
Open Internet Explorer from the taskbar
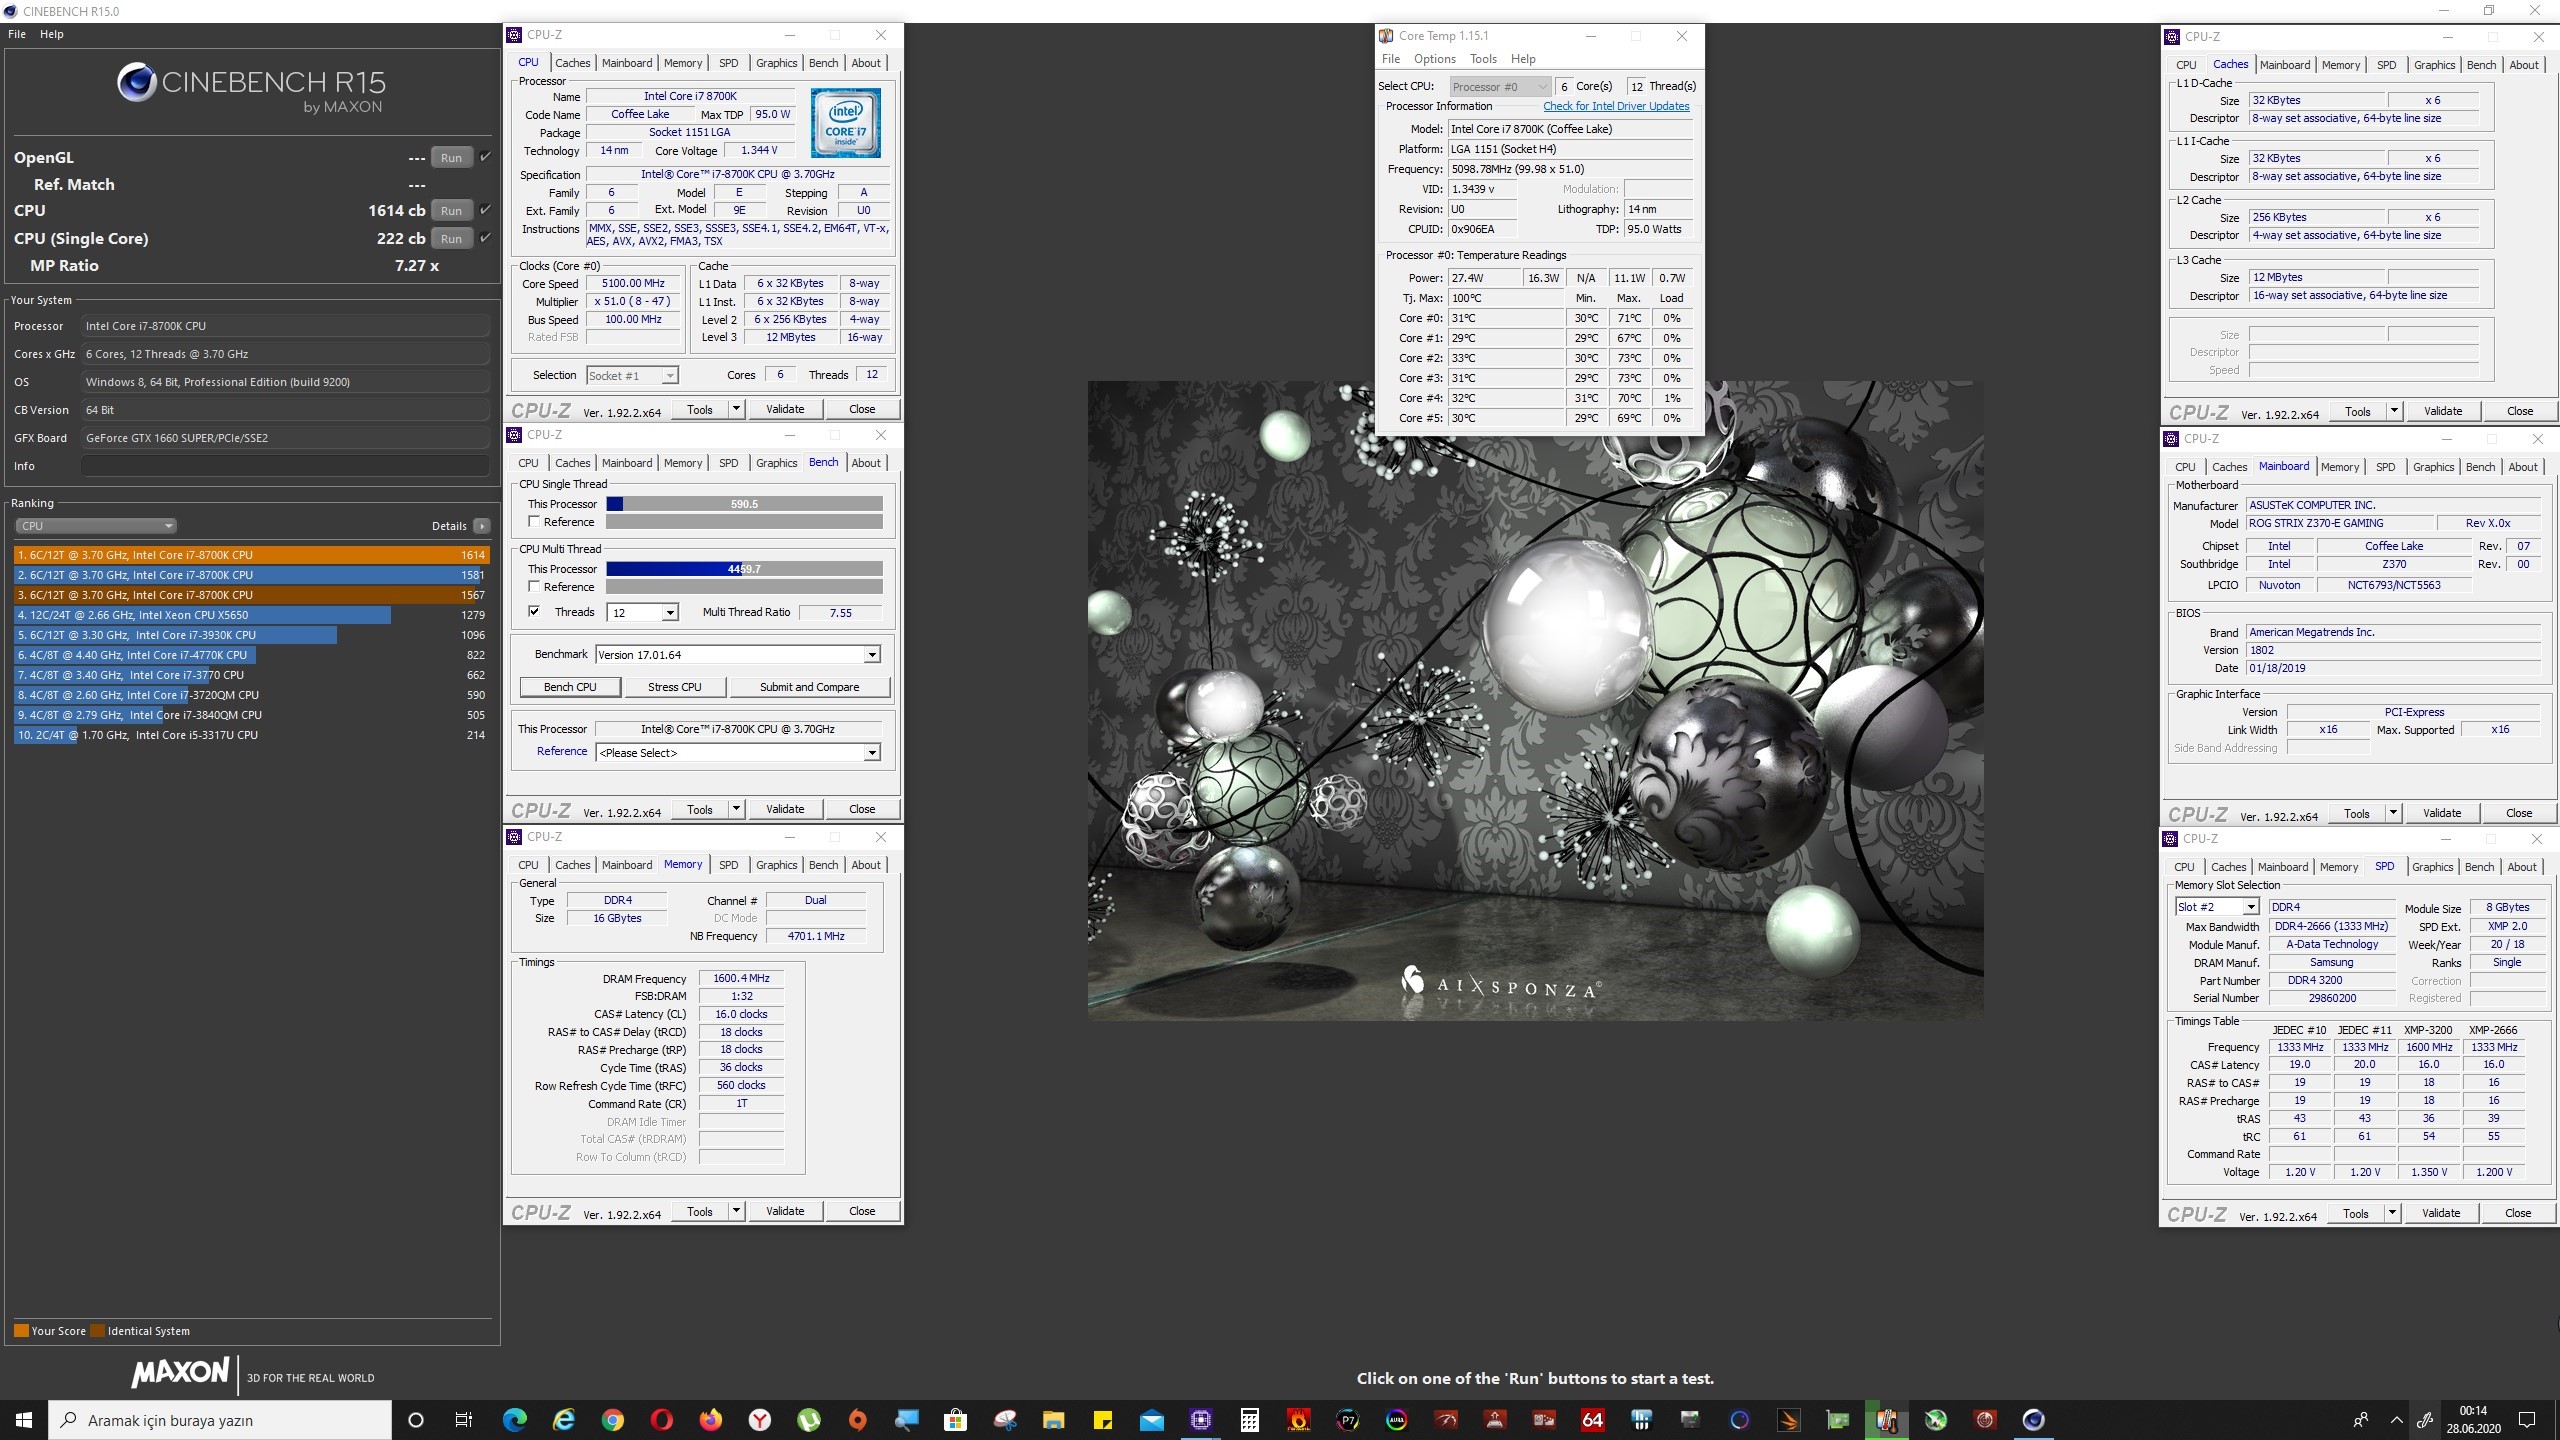(x=564, y=1420)
